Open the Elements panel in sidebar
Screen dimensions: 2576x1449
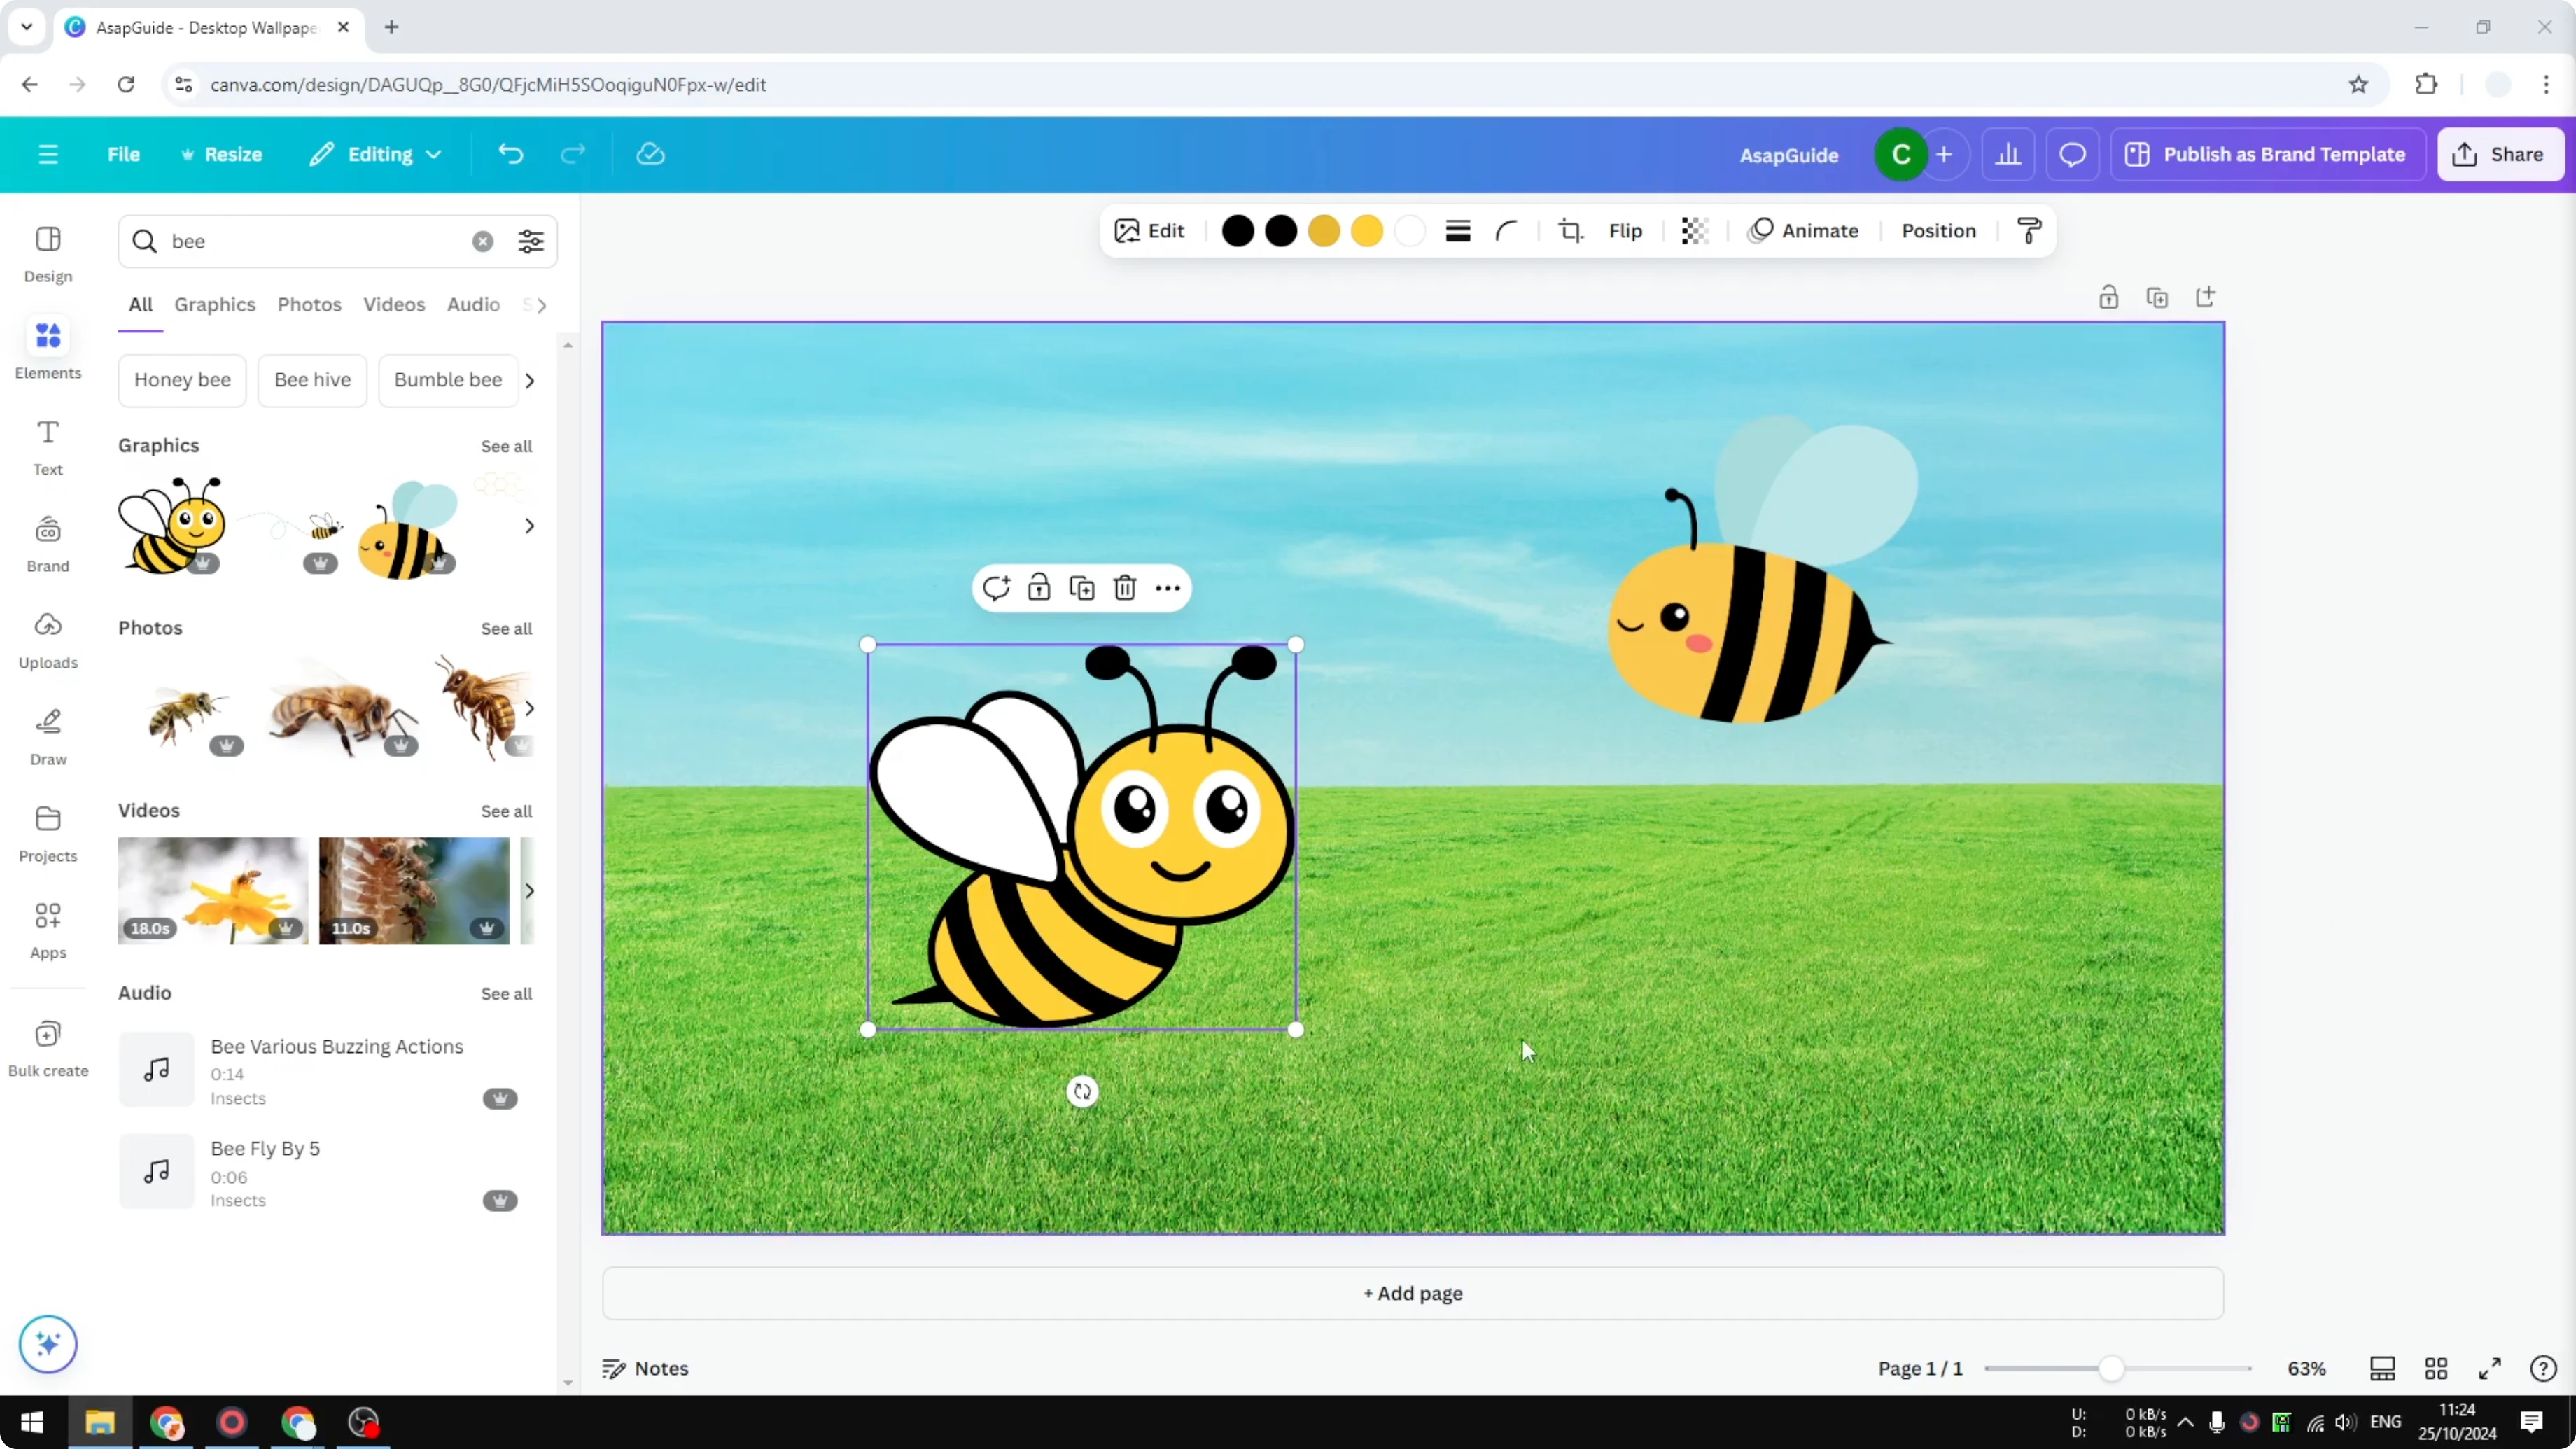(x=47, y=349)
